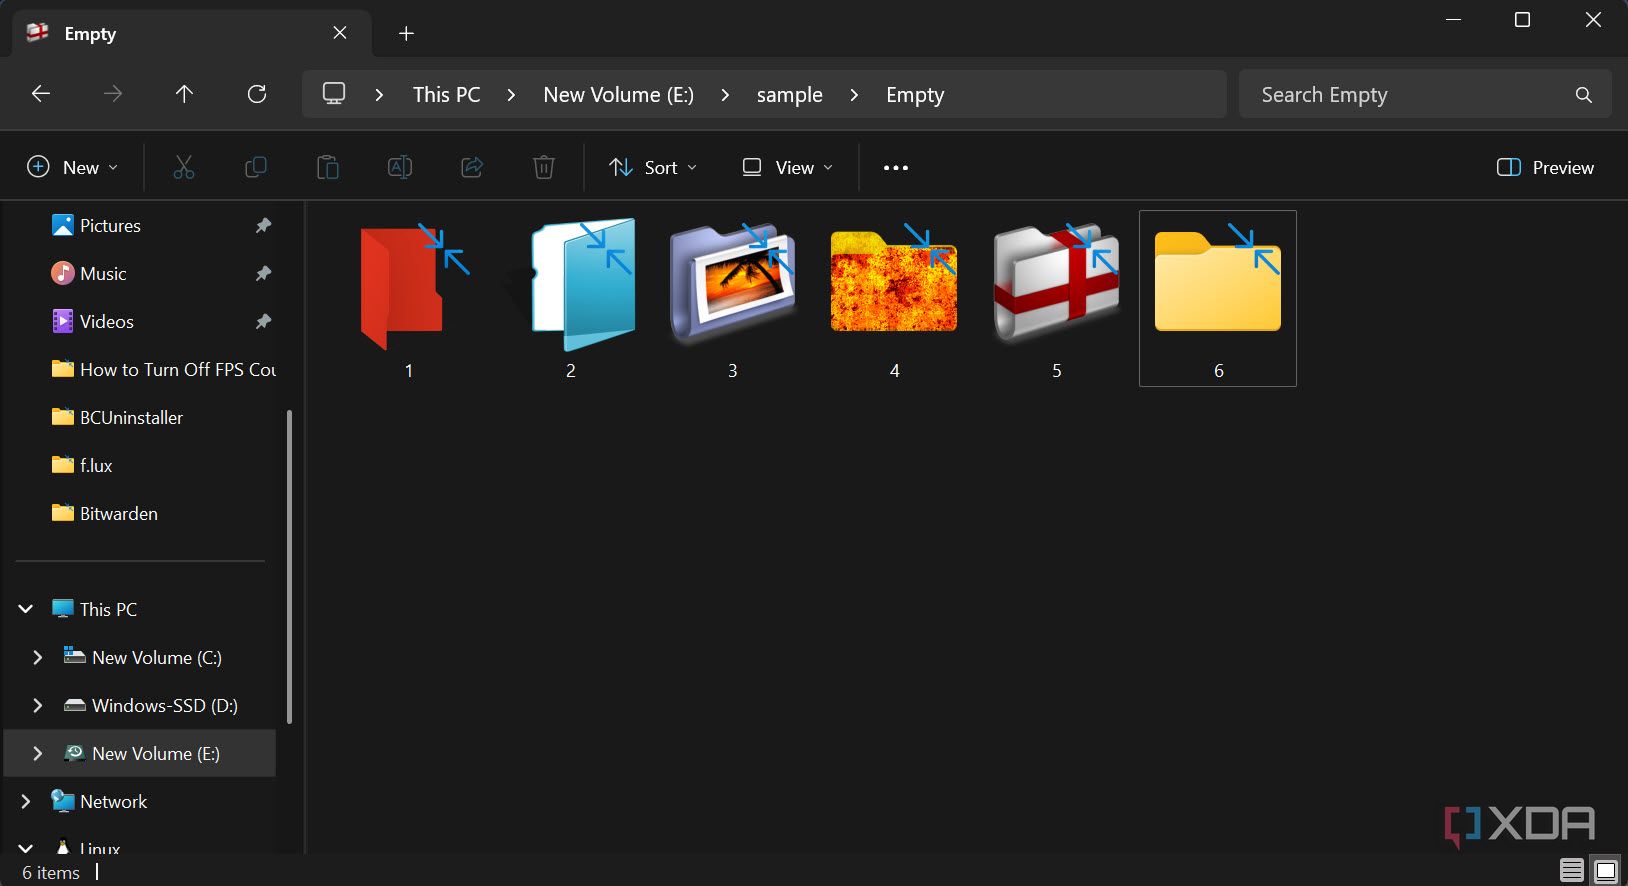Click the Delete trash can icon
This screenshot has width=1628, height=886.
(544, 167)
